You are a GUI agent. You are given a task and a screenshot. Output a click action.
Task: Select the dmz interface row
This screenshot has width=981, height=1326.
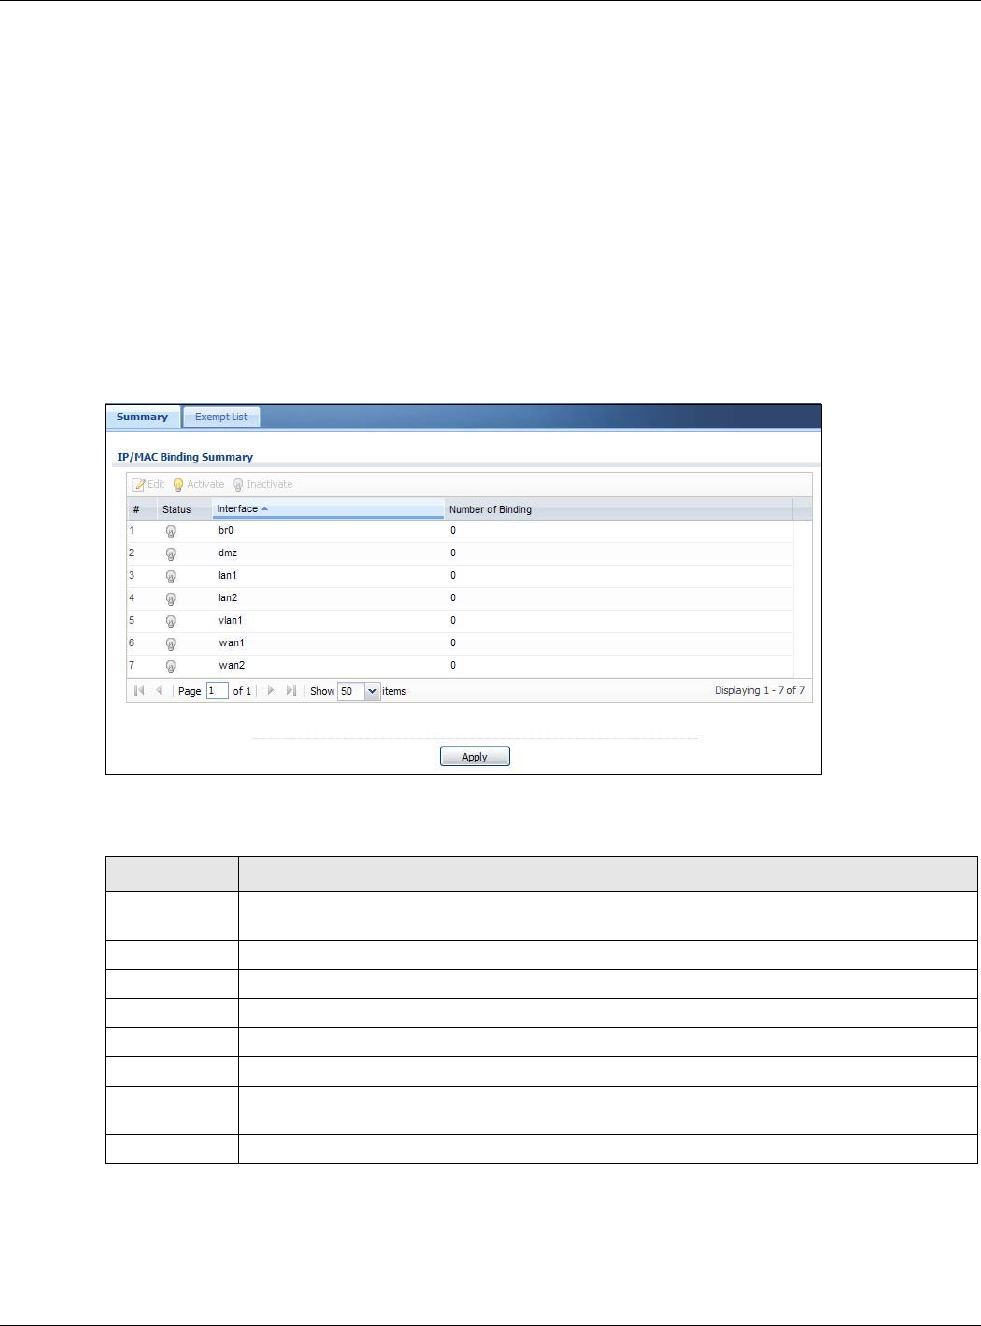pos(460,554)
